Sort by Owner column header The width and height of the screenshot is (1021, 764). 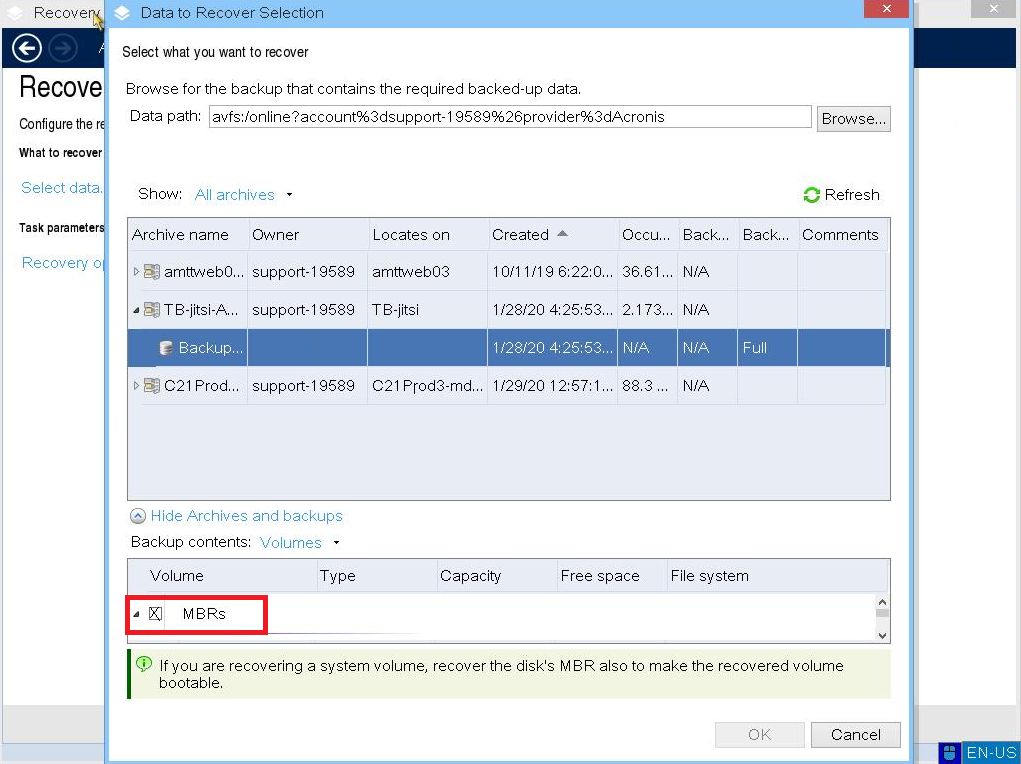pos(308,234)
